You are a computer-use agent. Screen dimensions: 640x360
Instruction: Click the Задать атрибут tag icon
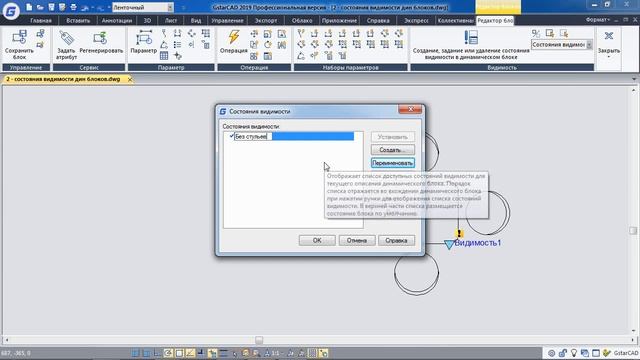pos(66,38)
